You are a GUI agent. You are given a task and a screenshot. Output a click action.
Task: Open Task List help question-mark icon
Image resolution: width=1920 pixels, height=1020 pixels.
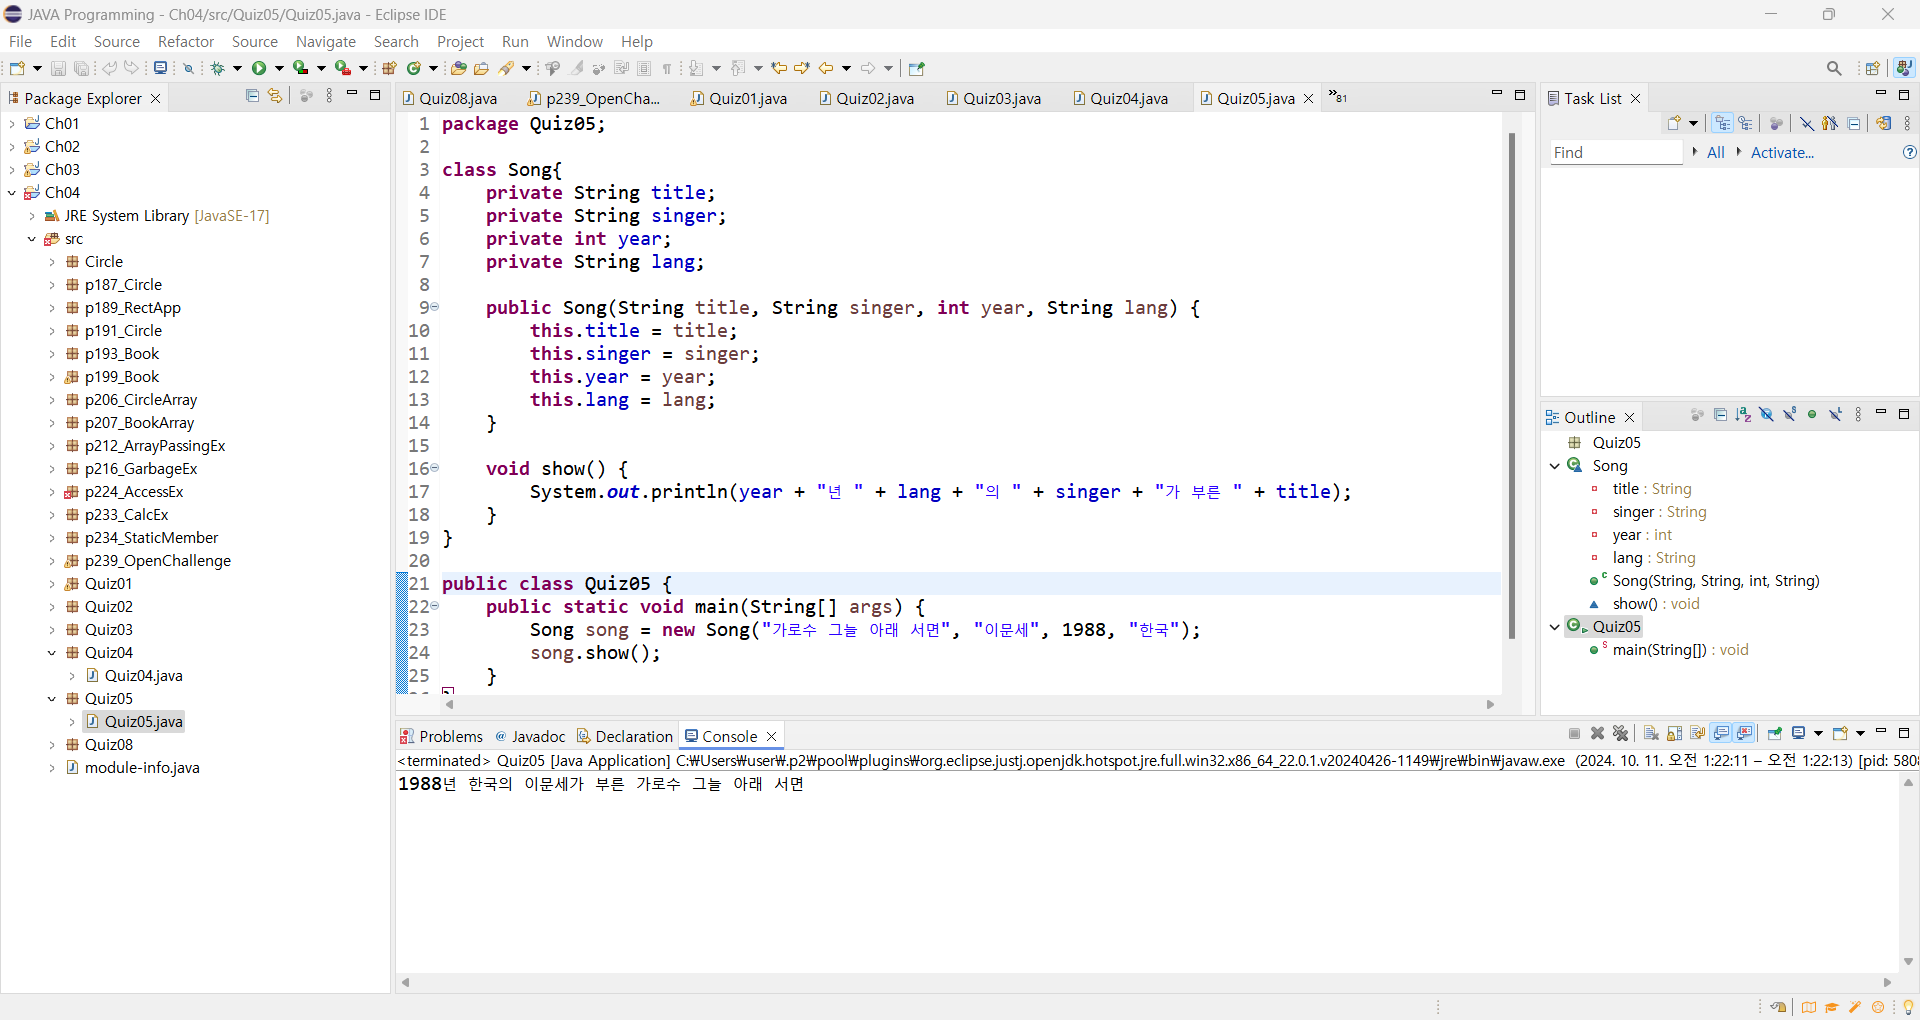click(1909, 152)
